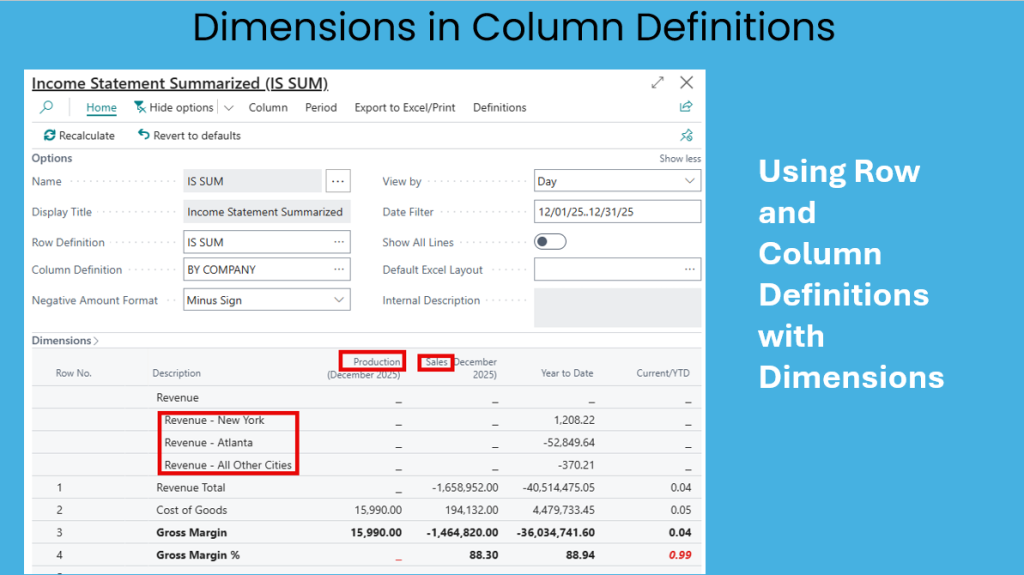
Task: Open Name lookup with the ellipsis button
Action: tap(338, 181)
